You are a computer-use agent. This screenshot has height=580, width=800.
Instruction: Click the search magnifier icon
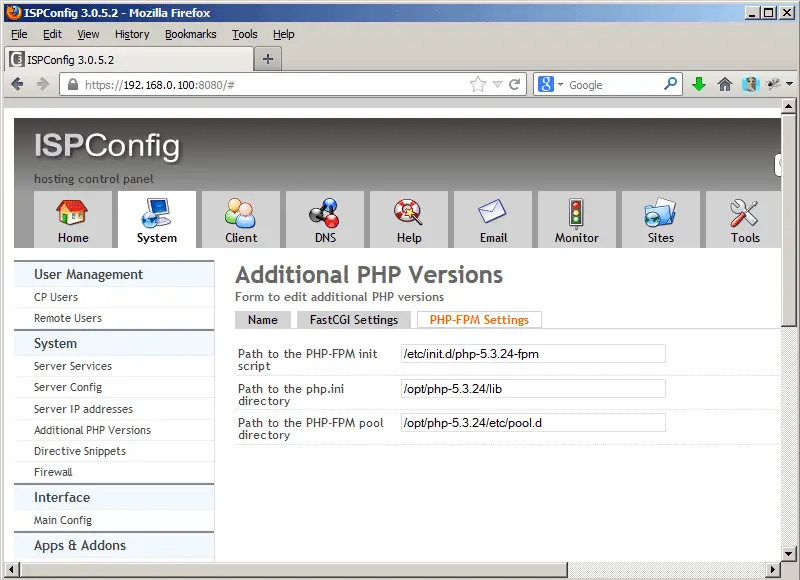[x=670, y=83]
